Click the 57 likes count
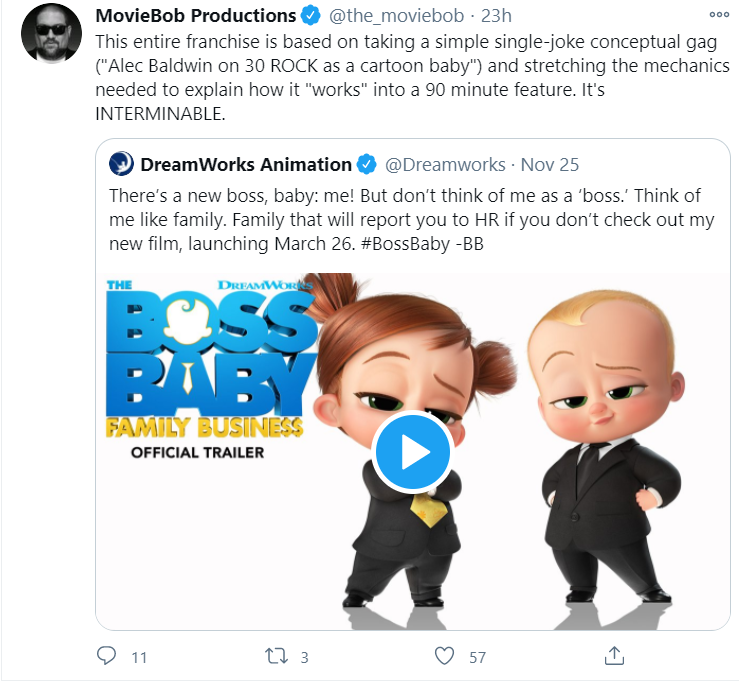Screen dimensions: 739x681 [477, 657]
